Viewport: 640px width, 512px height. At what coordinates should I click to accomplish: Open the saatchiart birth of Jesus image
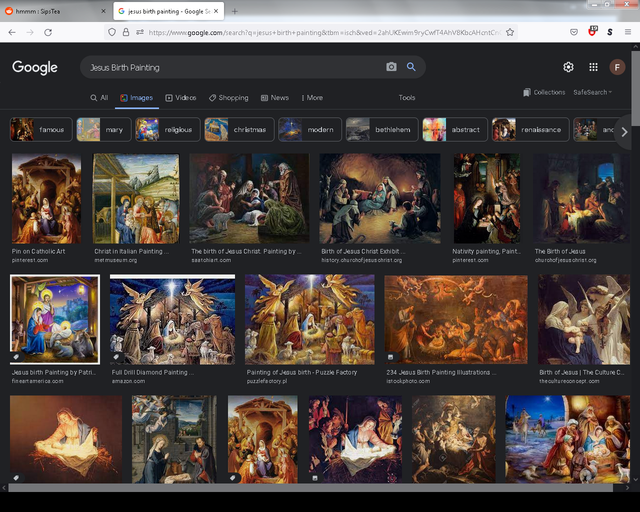(x=249, y=198)
